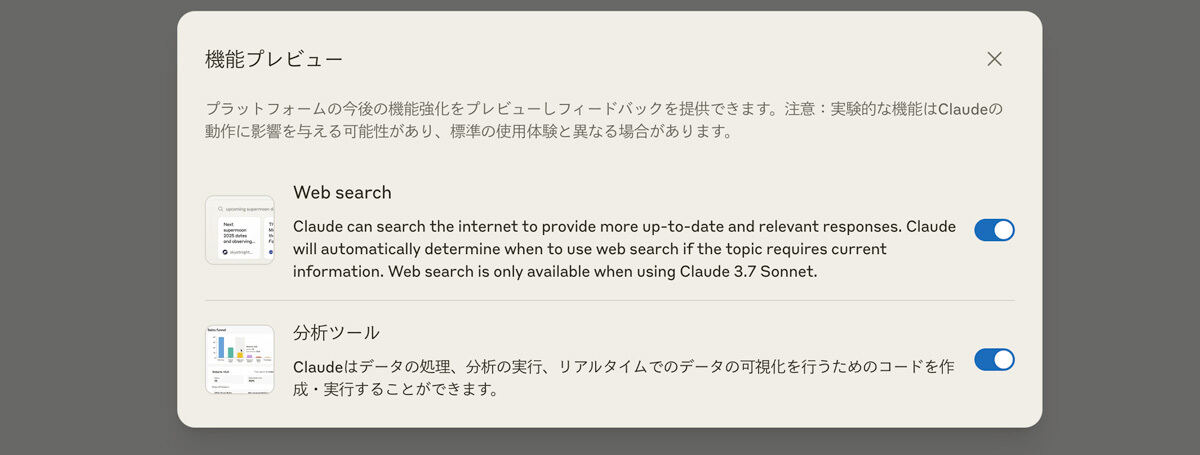Click the green bar in the analysis chart thumbnail
The image size is (1200, 455).
point(230,352)
